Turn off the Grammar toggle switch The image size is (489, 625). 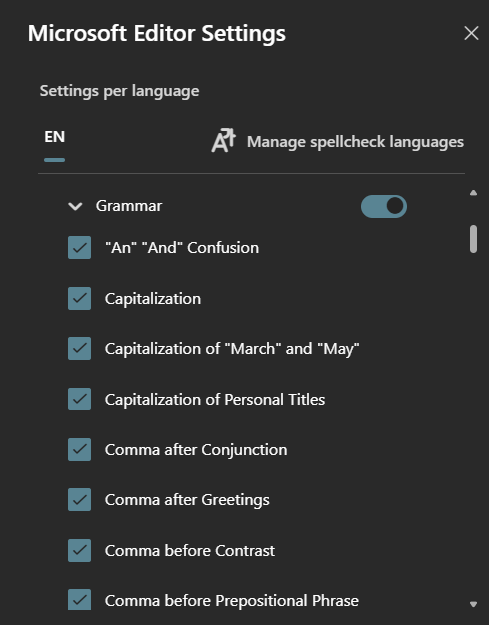[384, 206]
